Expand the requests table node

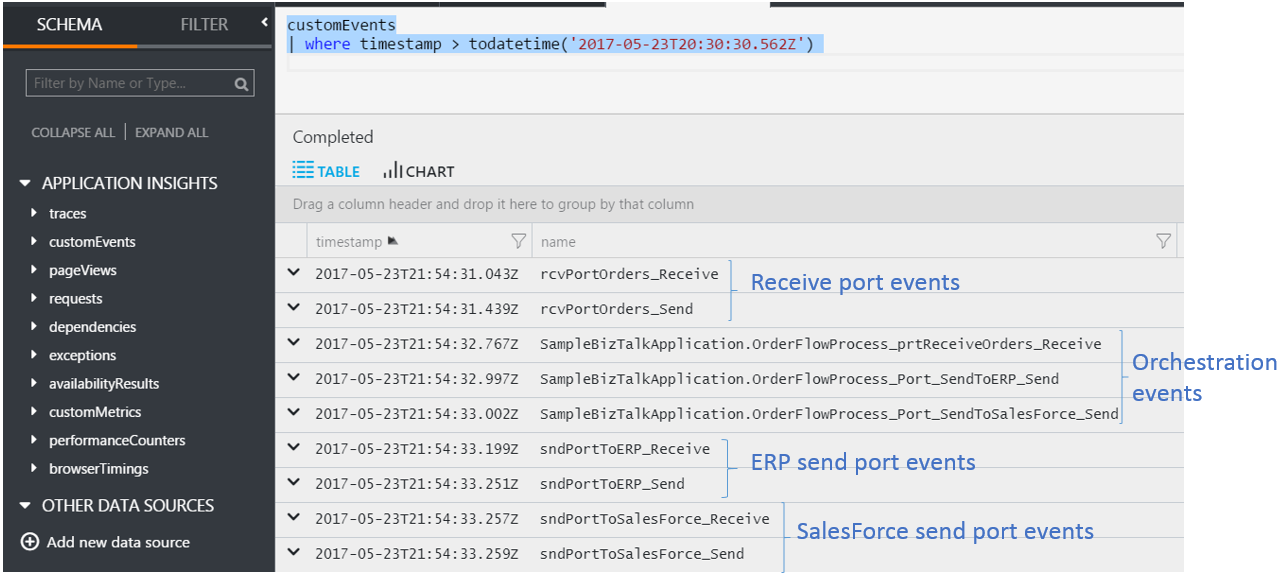[35, 298]
